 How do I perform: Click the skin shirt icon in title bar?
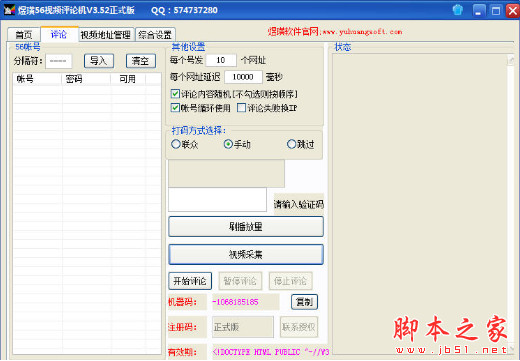click(x=458, y=10)
